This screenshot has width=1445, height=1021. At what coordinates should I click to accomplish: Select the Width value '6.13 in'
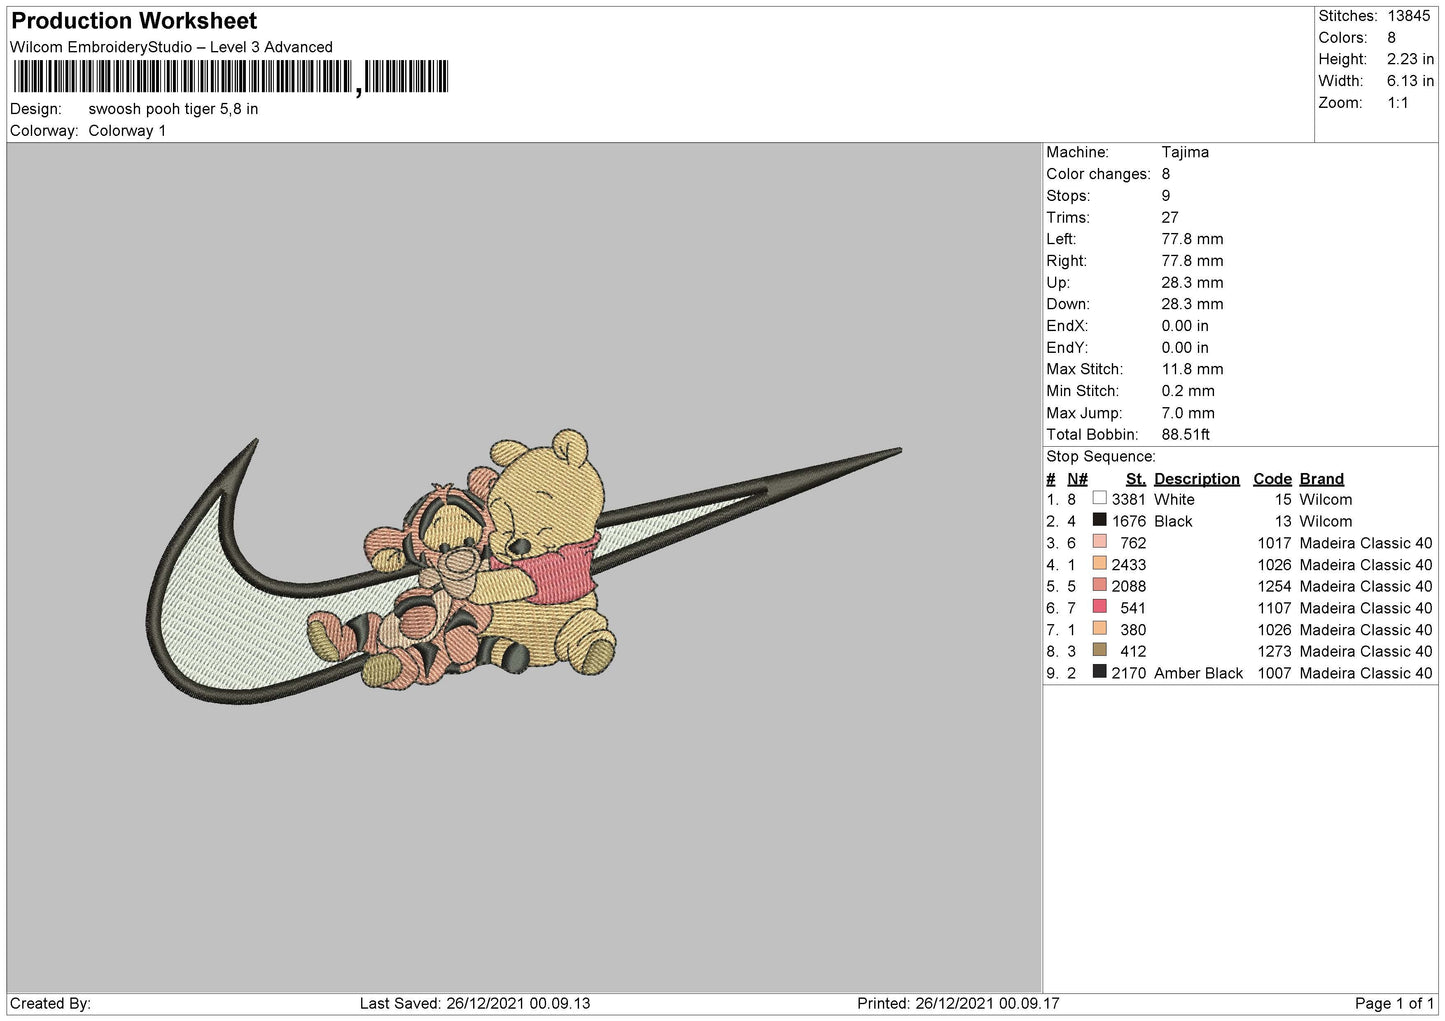(x=1410, y=81)
